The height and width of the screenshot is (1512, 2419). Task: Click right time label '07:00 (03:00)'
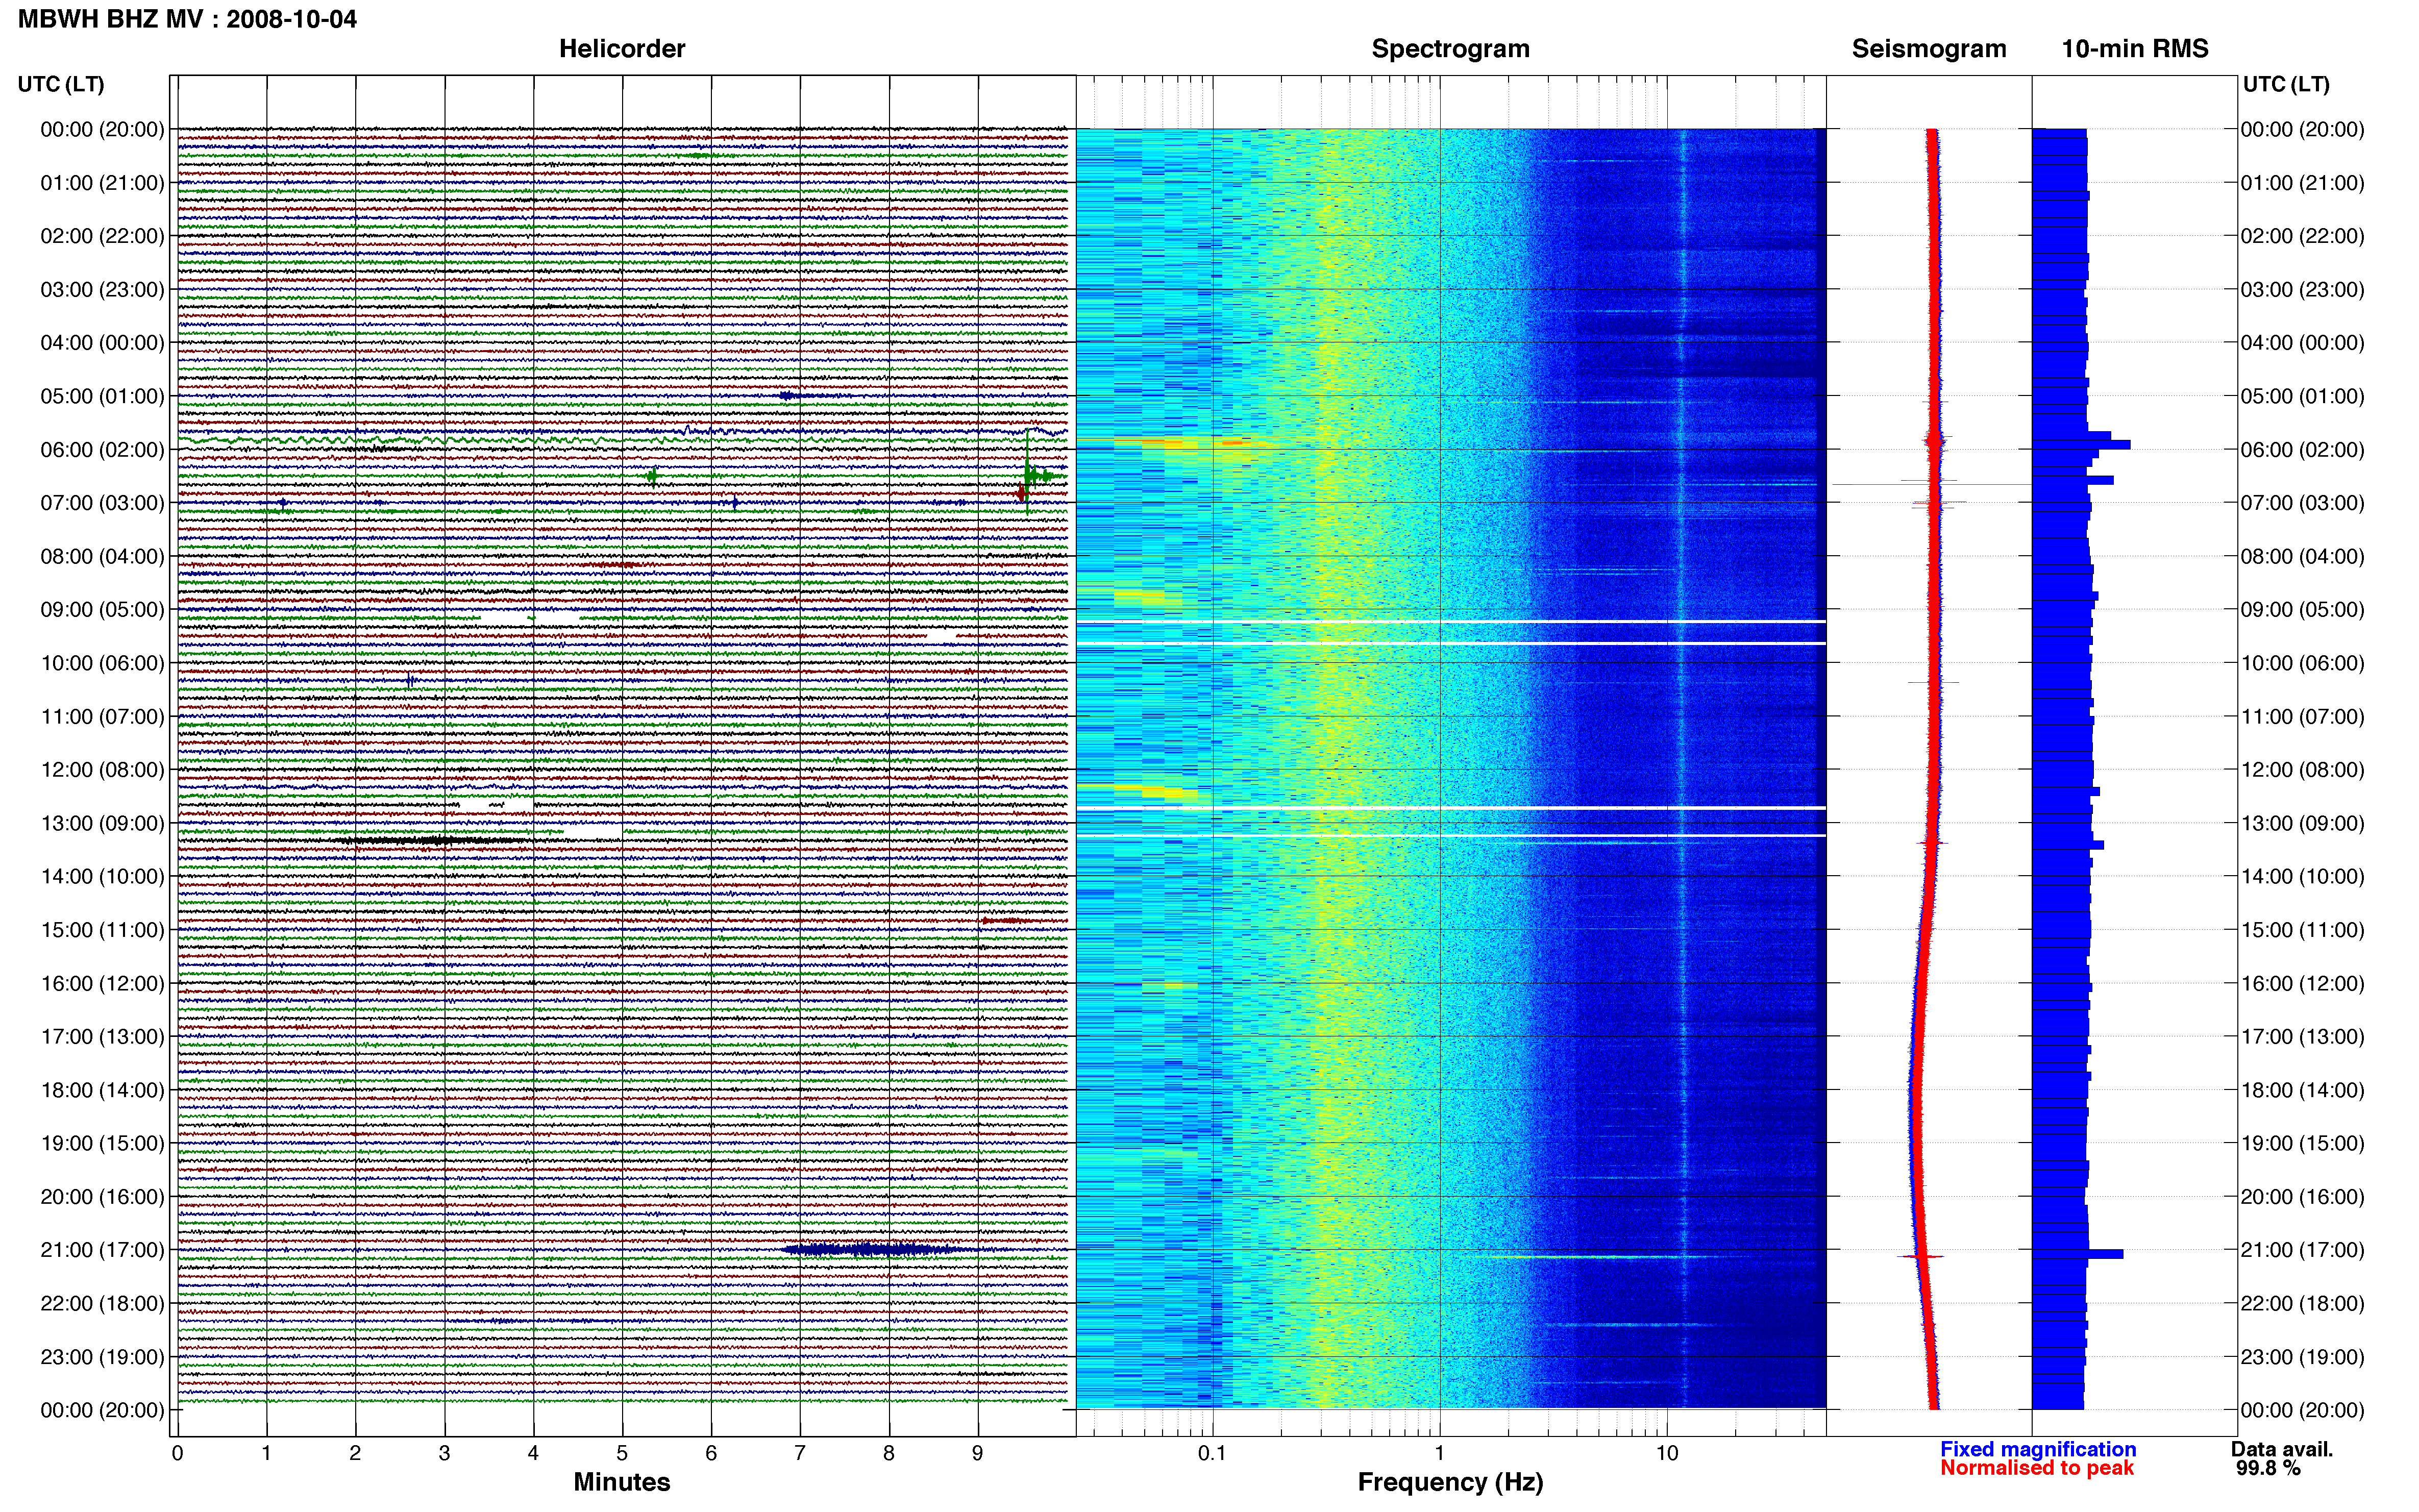(2302, 502)
